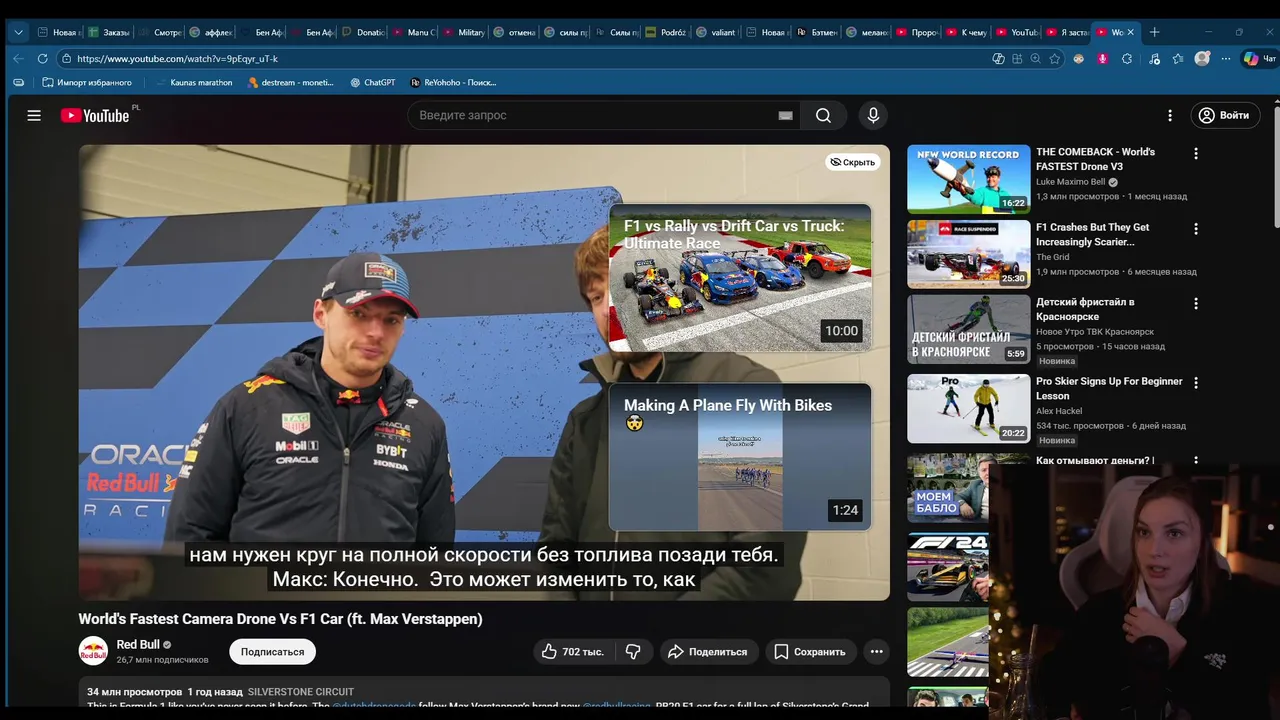Click the zoom magnifier icon in the address bar
Screen dimensions: 1280x720
click(1035, 59)
